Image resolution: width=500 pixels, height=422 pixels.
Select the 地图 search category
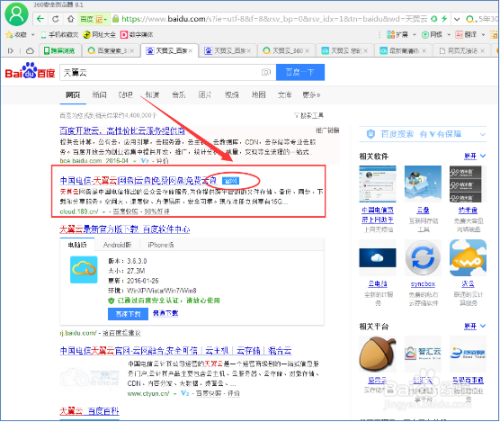[x=259, y=95]
